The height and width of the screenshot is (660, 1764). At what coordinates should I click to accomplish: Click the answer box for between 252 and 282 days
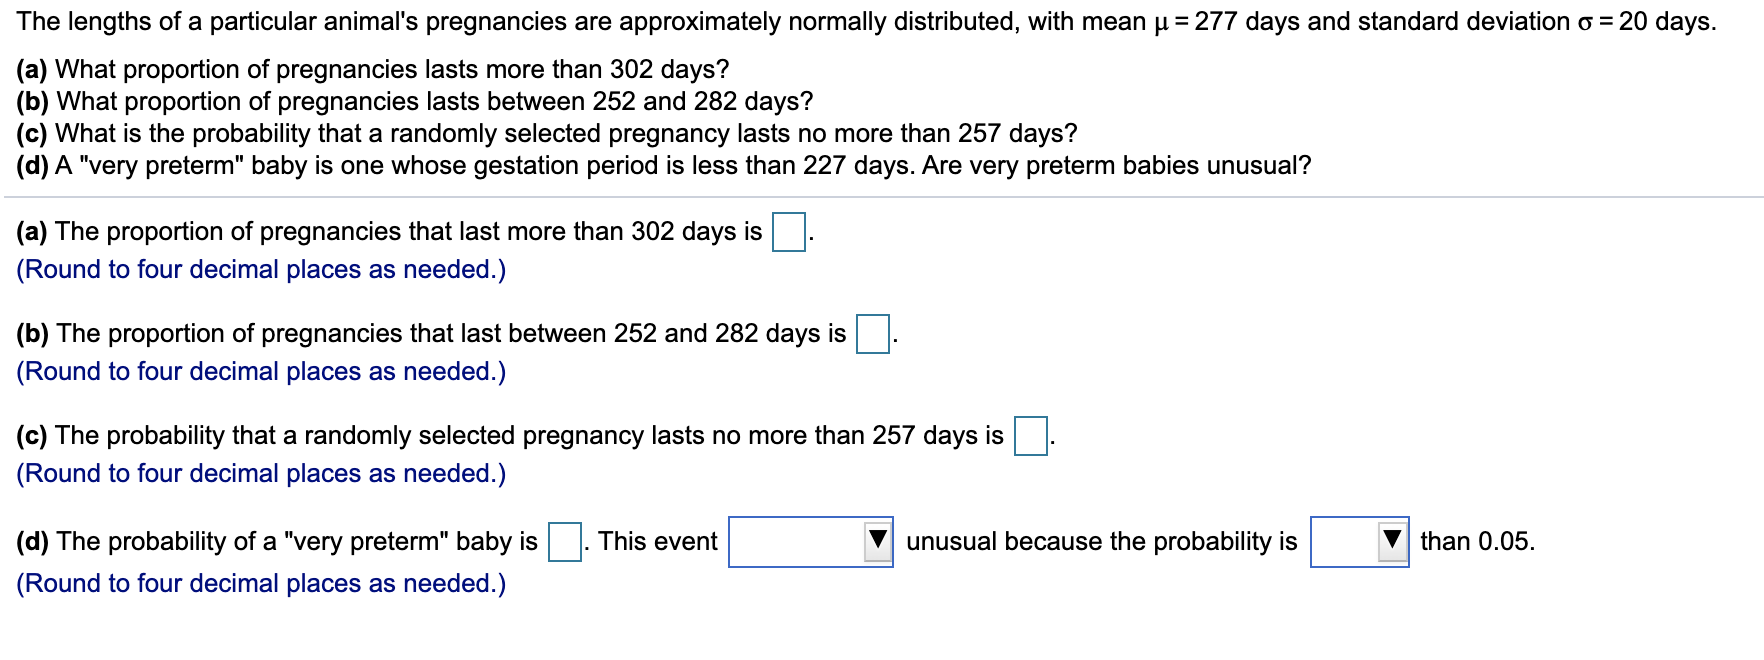pos(873,334)
